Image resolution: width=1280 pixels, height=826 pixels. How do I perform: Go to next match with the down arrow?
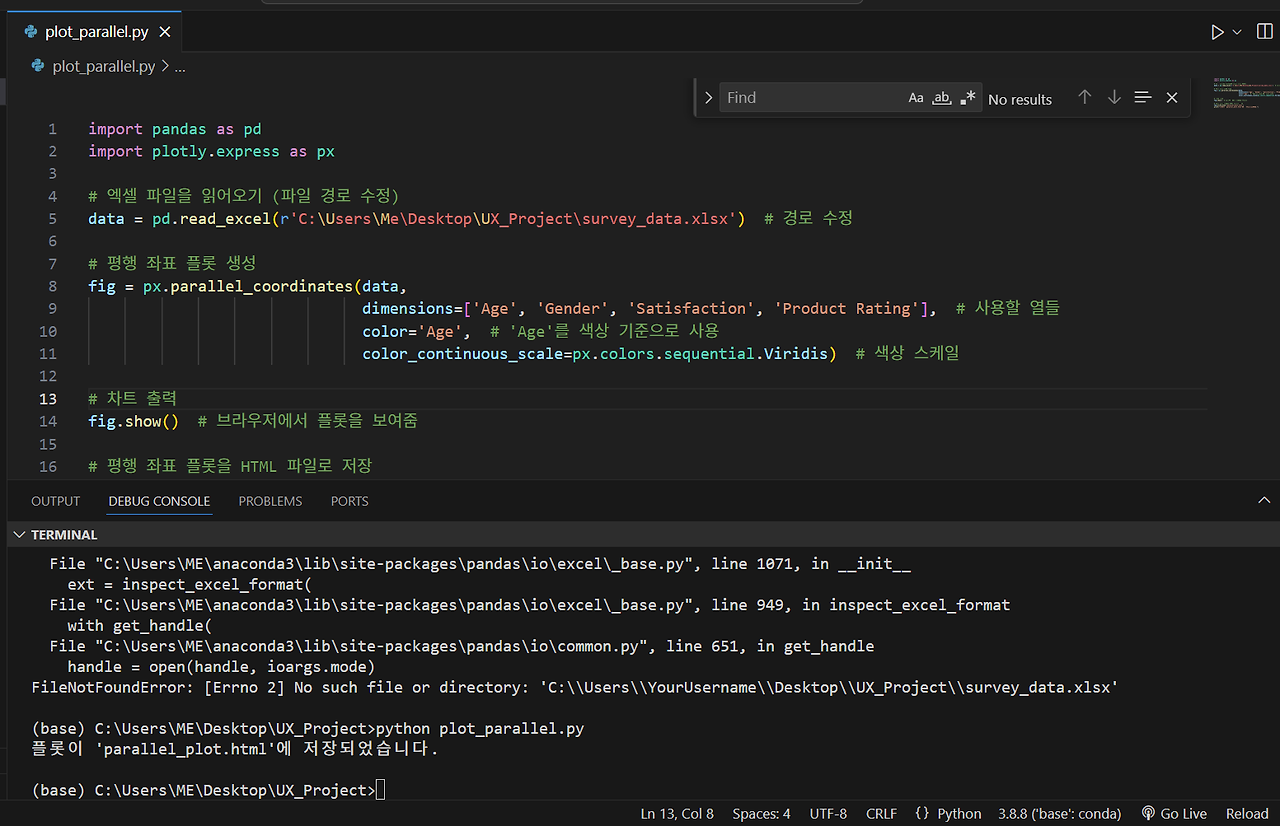[1114, 98]
